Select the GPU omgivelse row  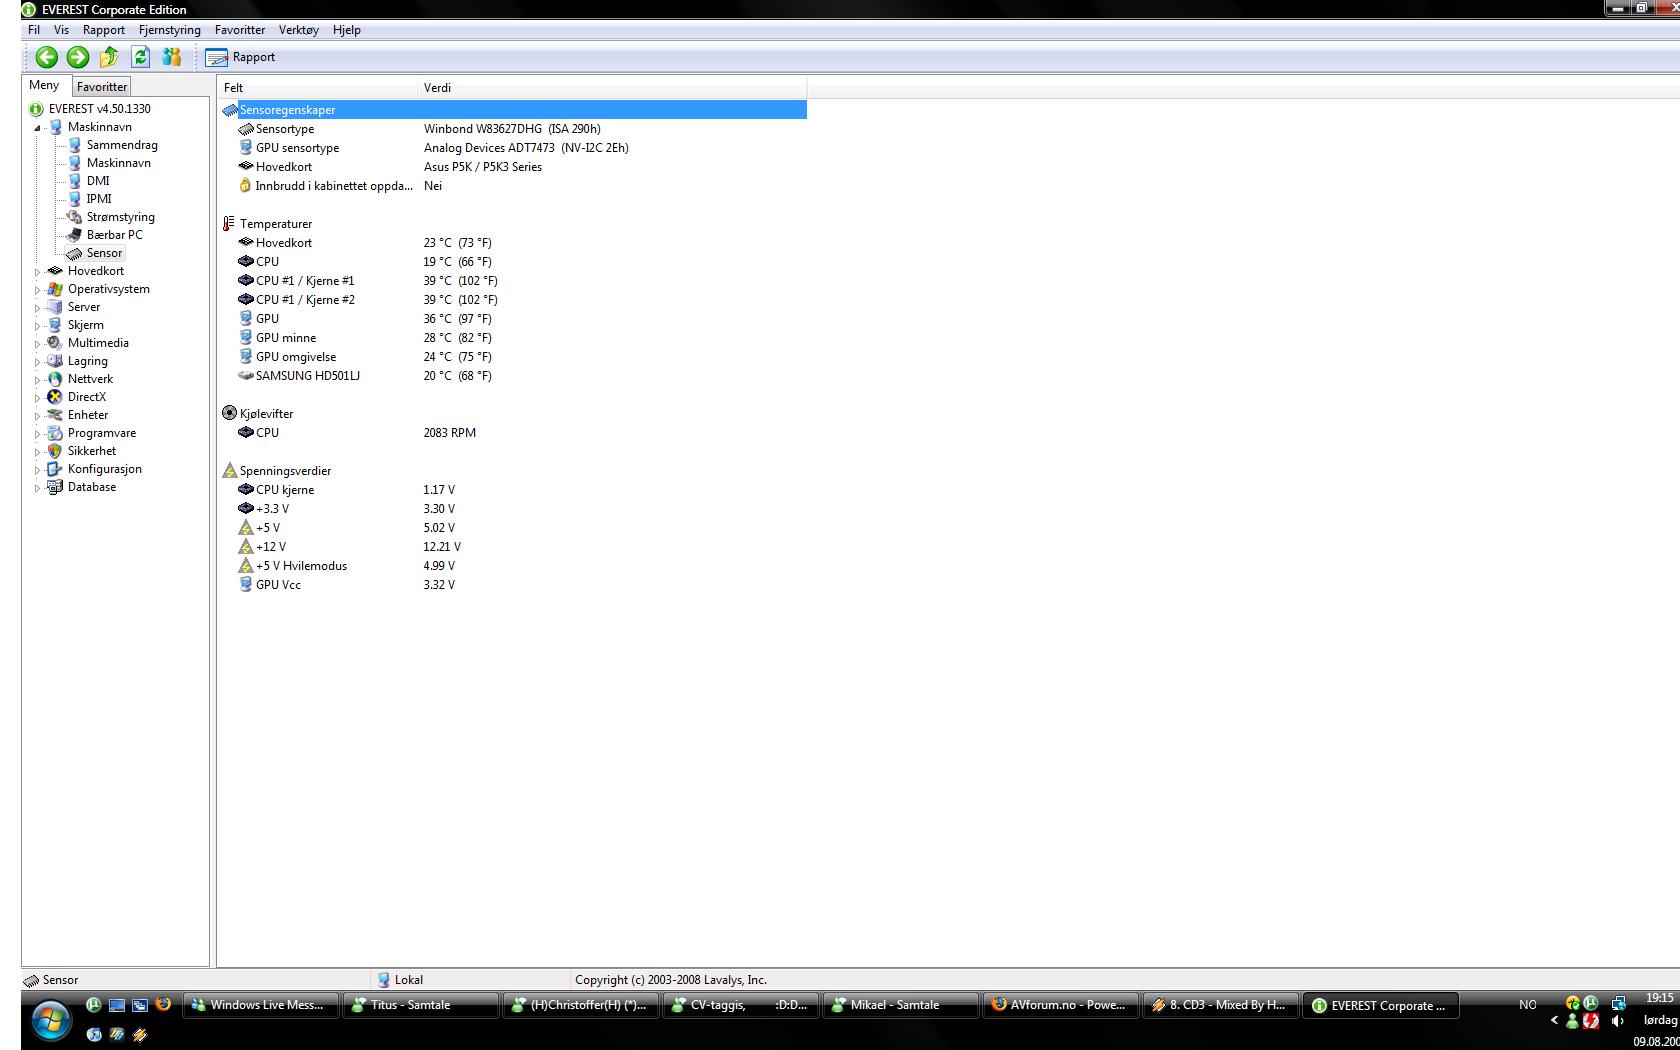click(512, 357)
